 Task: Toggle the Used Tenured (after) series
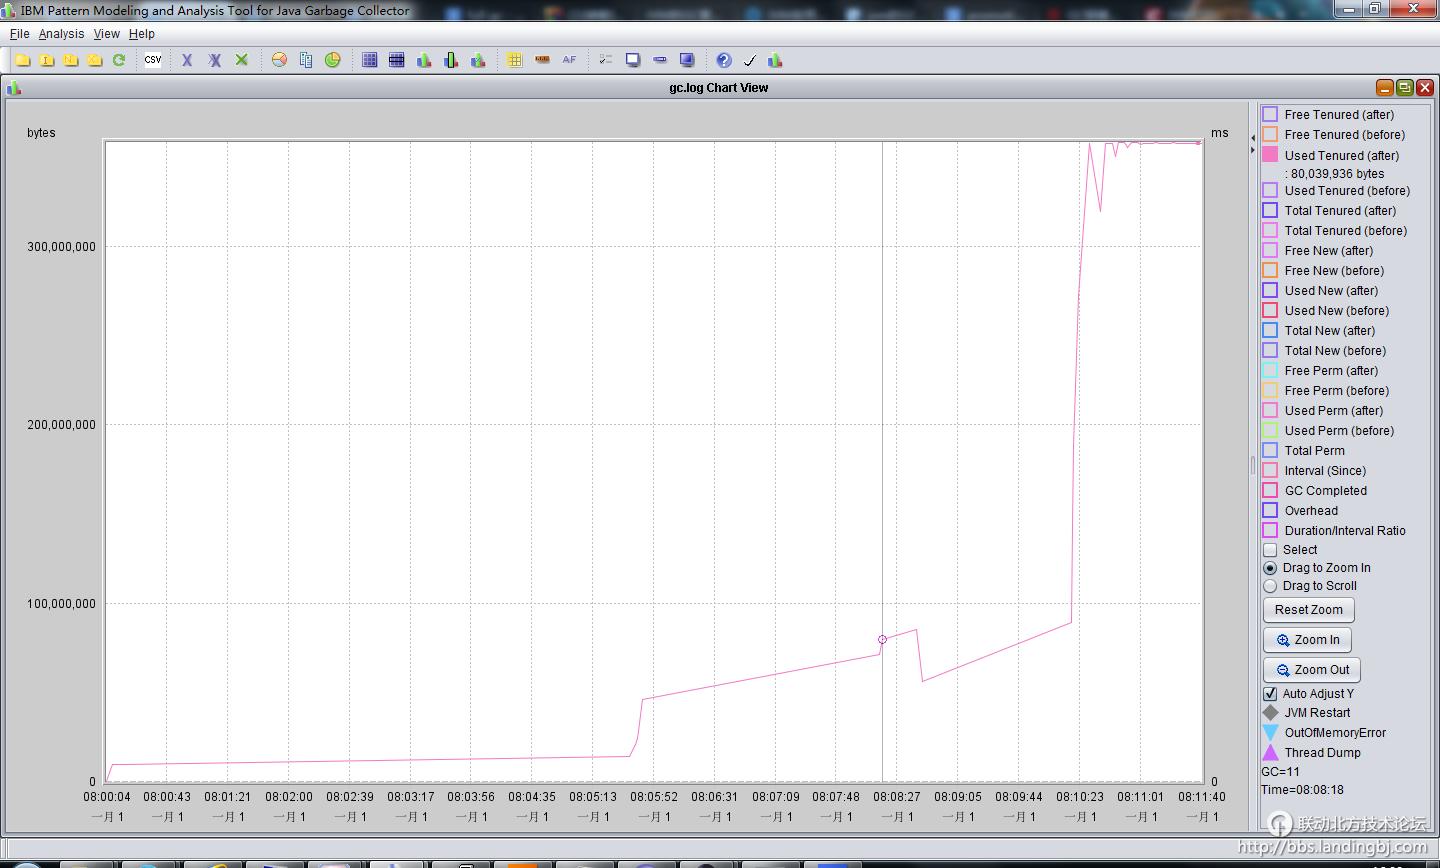[x=1270, y=155]
